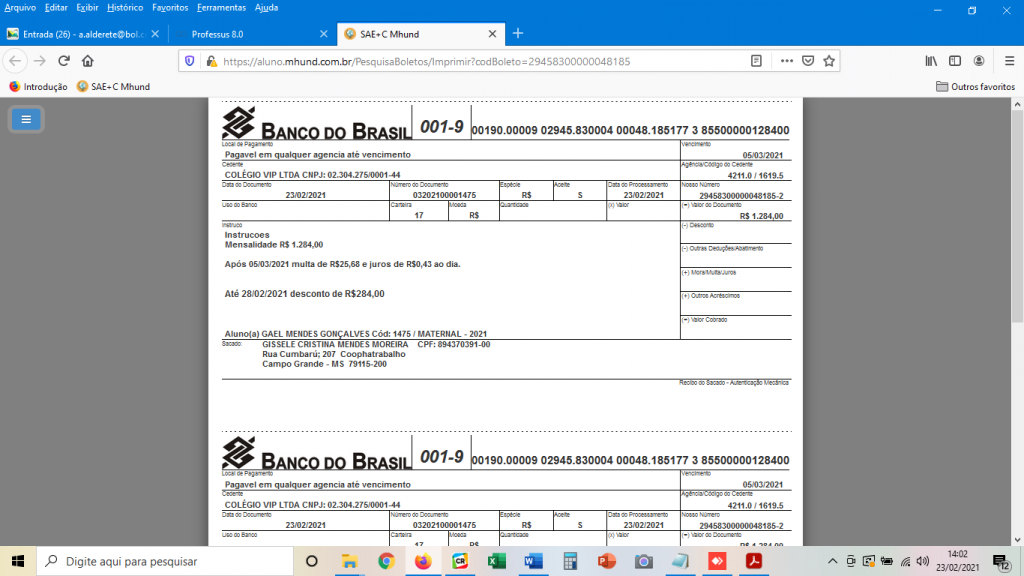Open the Outros favoritos folder
1024x576 pixels.
coord(975,86)
